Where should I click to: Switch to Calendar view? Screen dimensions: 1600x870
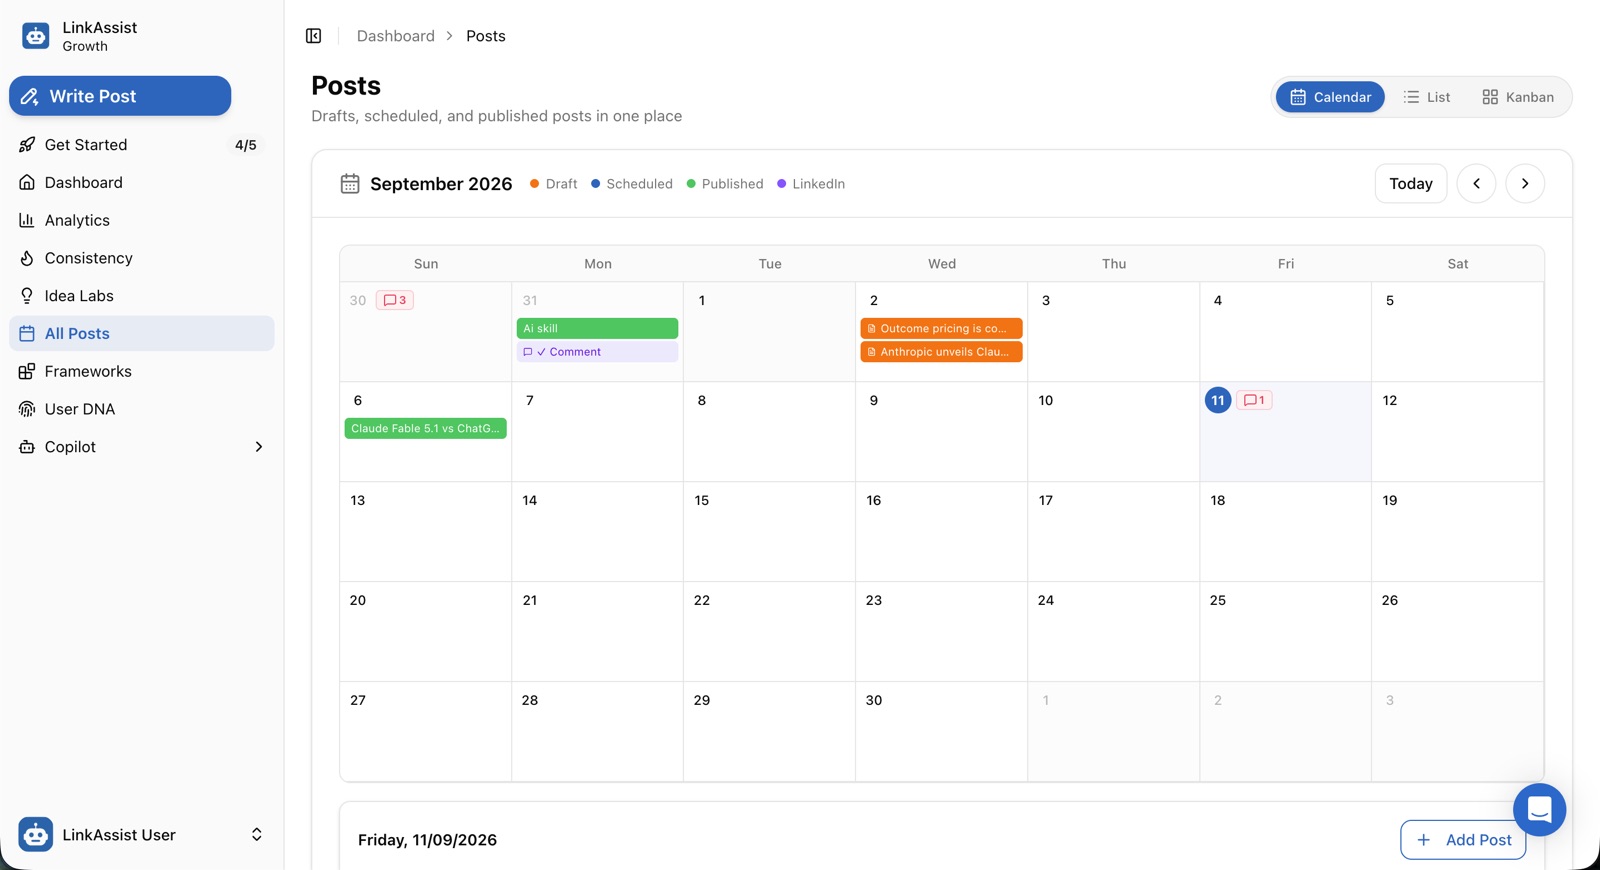coord(1330,97)
